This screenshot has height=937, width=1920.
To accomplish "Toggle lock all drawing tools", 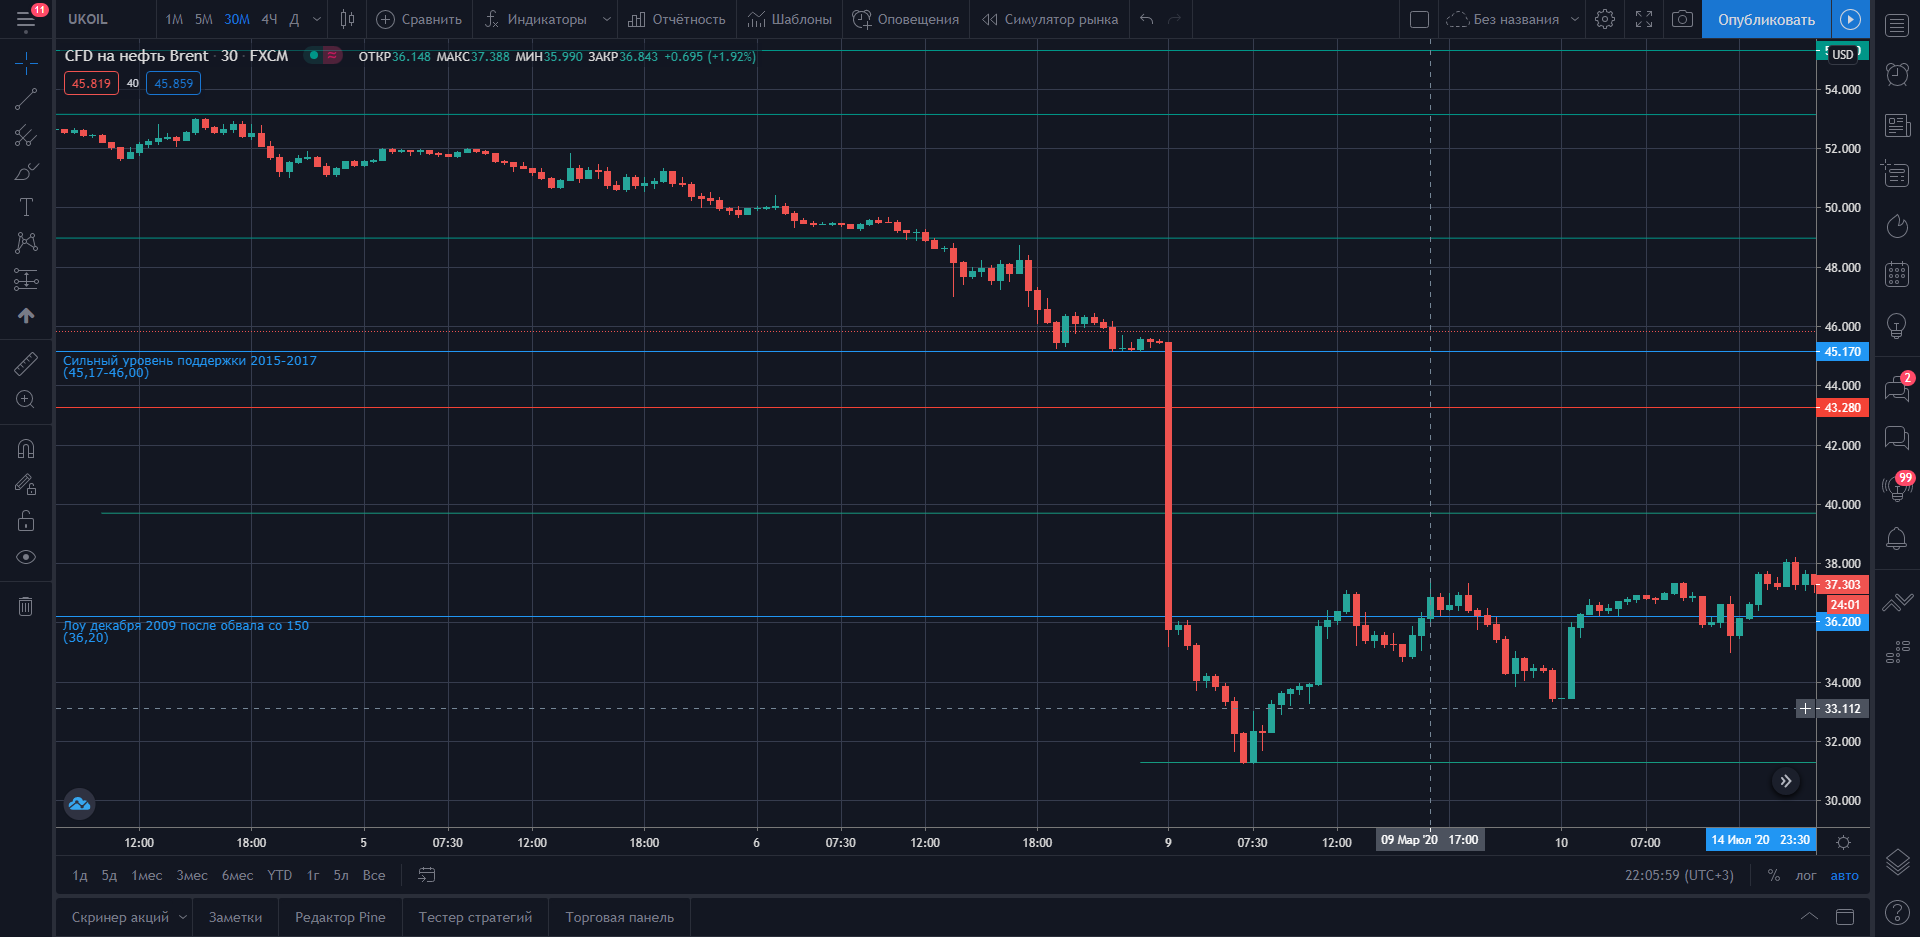I will (26, 521).
